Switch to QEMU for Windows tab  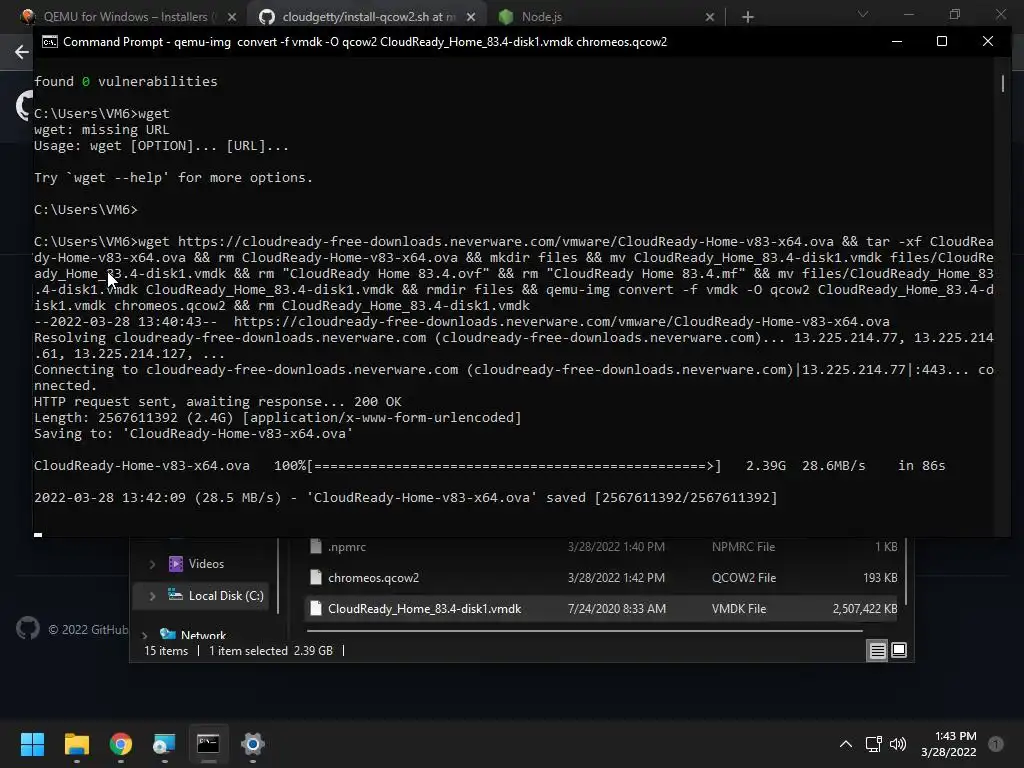(x=124, y=16)
